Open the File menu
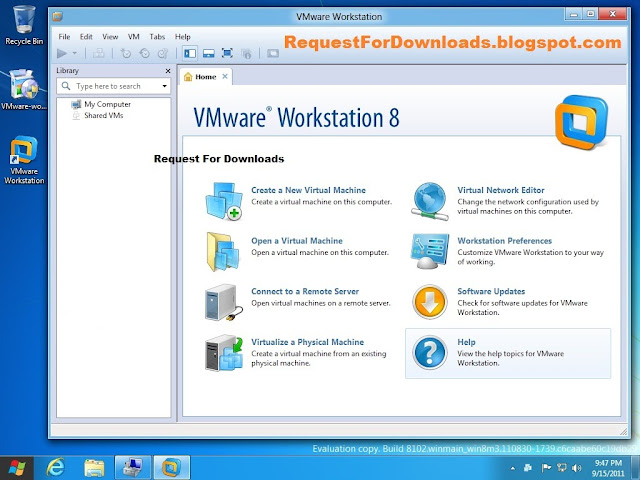The width and height of the screenshot is (640, 480). [64, 37]
